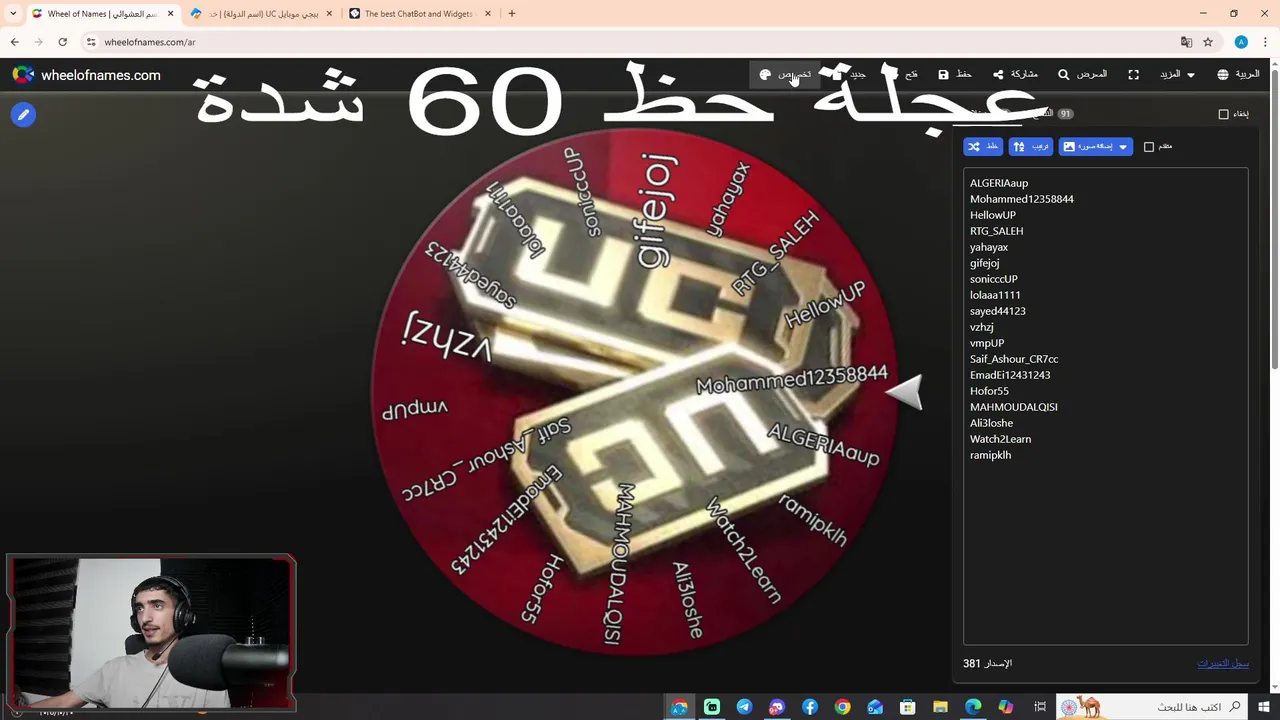Open the More (المزيد) dropdown
The image size is (1280, 720).
pos(1177,74)
